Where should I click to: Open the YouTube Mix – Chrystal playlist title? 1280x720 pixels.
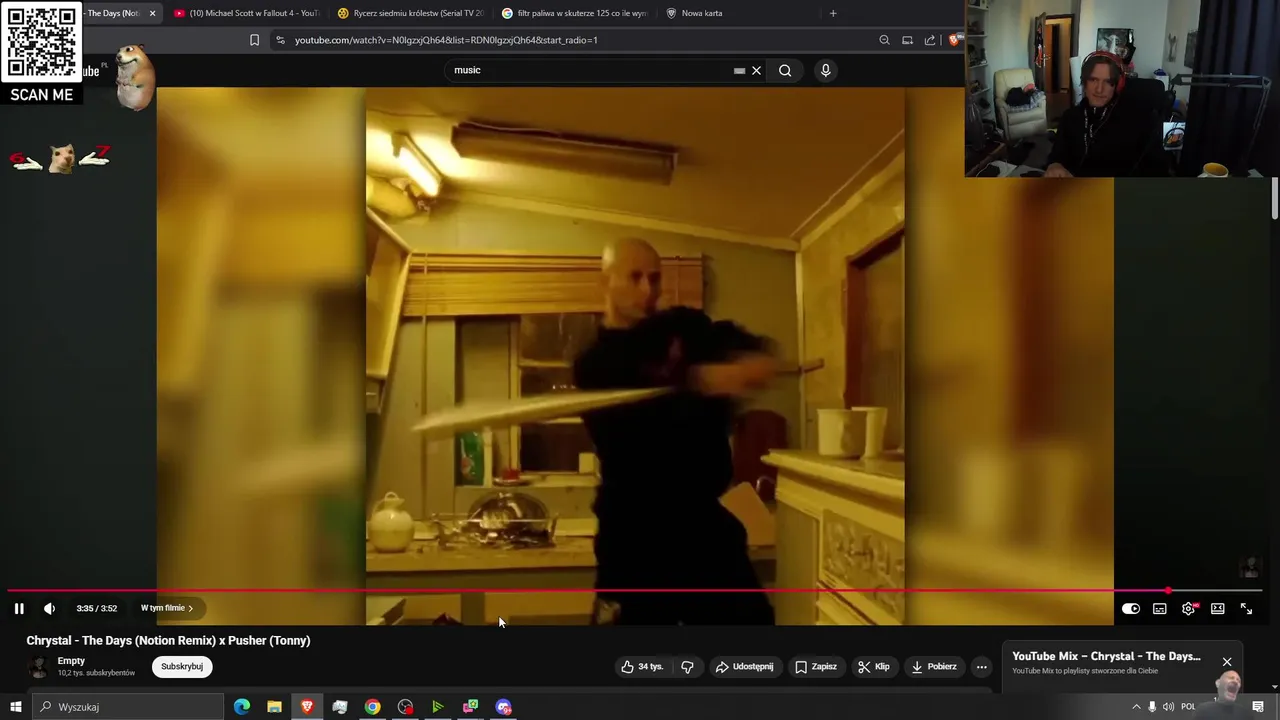(x=1106, y=657)
